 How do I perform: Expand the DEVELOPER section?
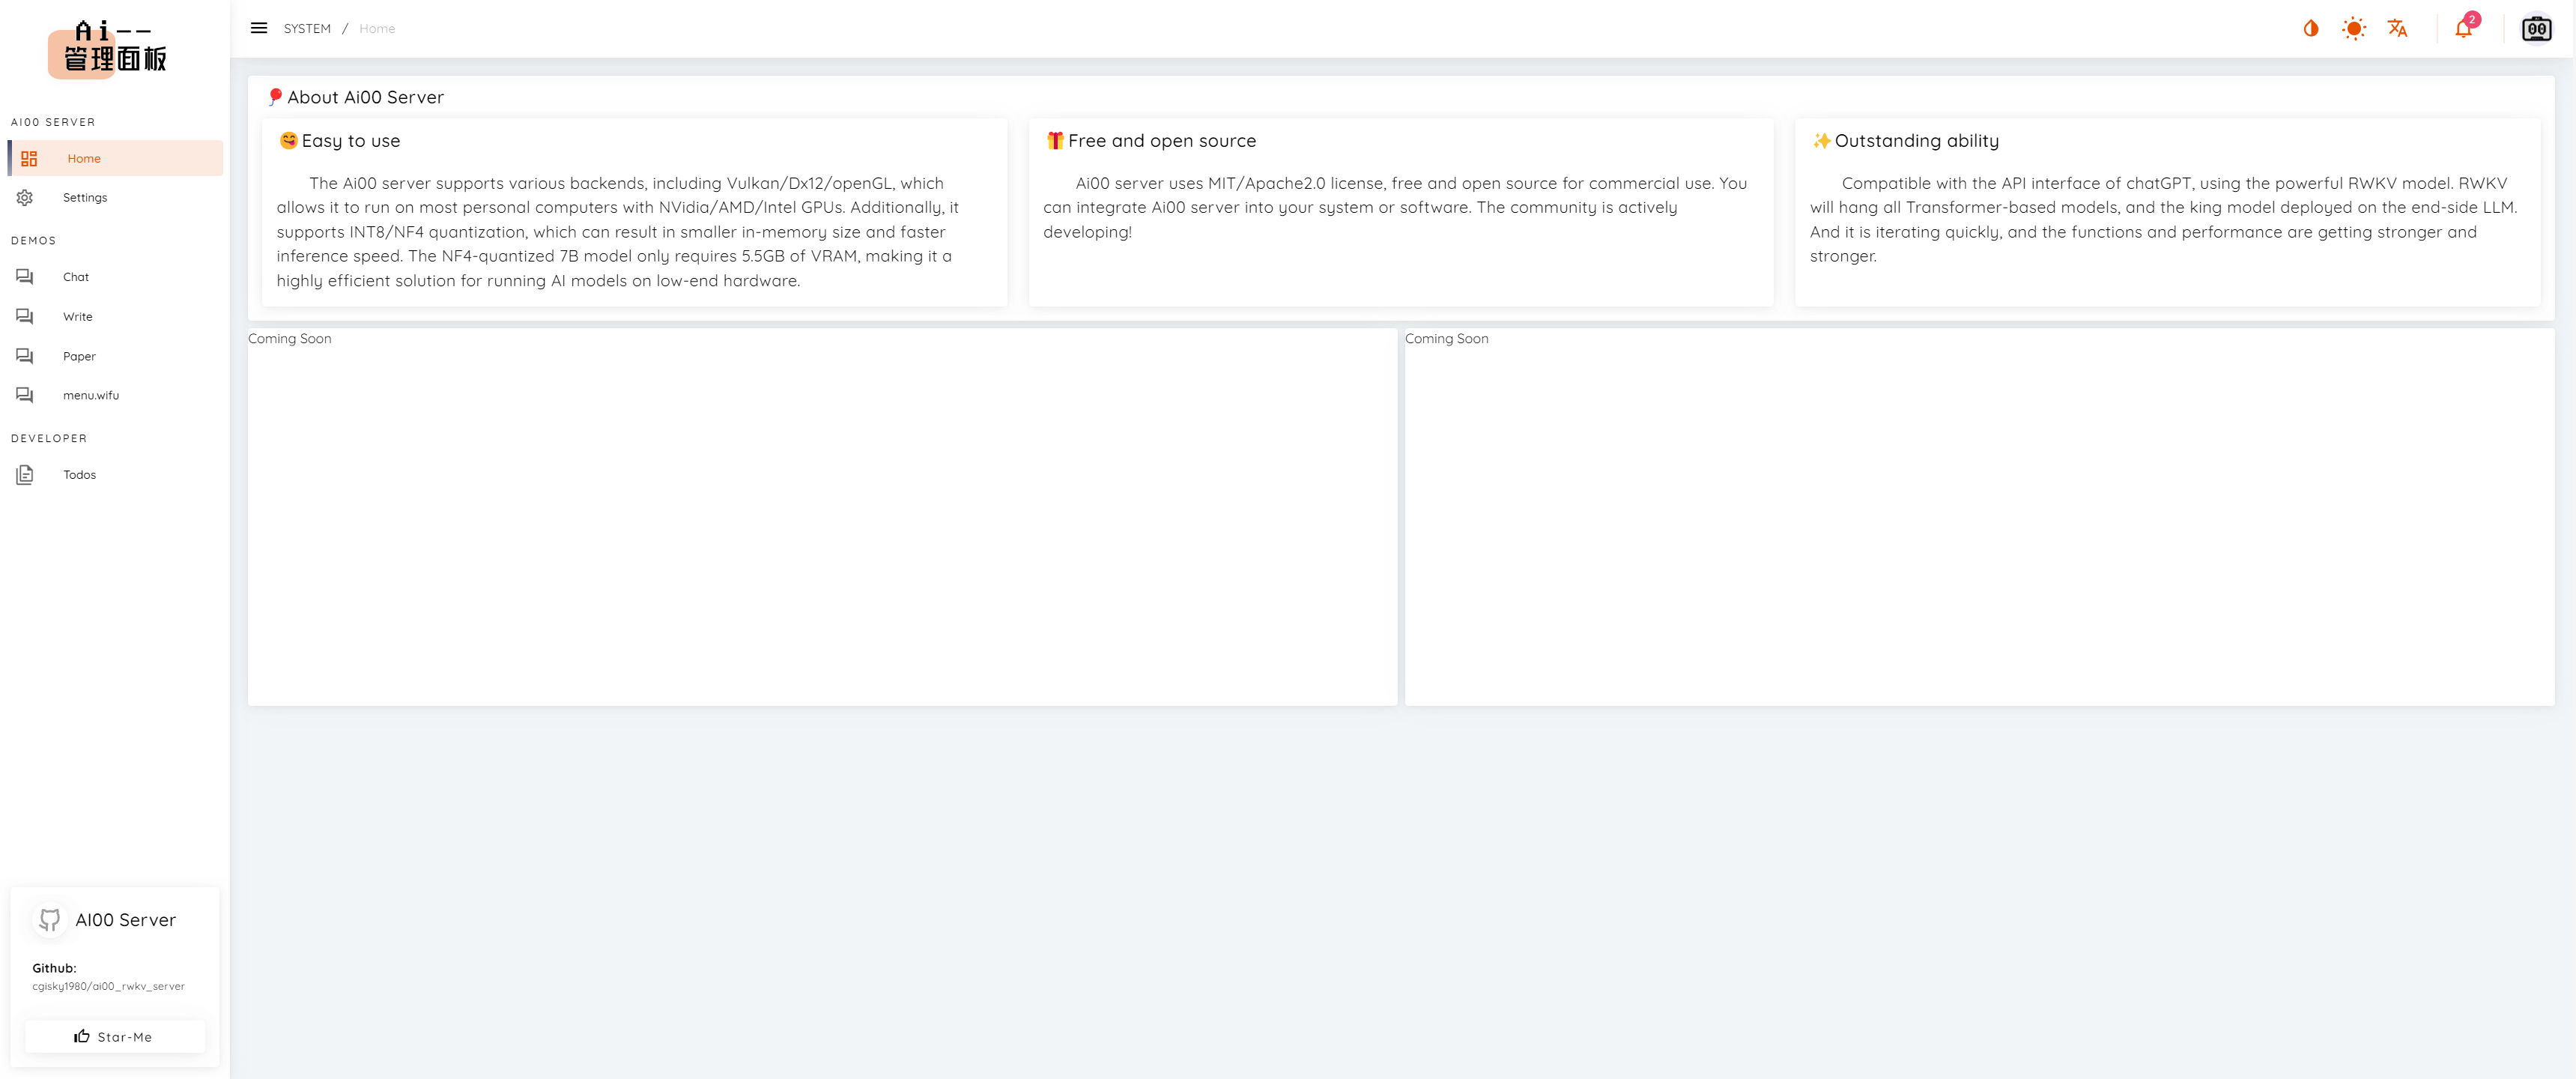[x=49, y=437]
